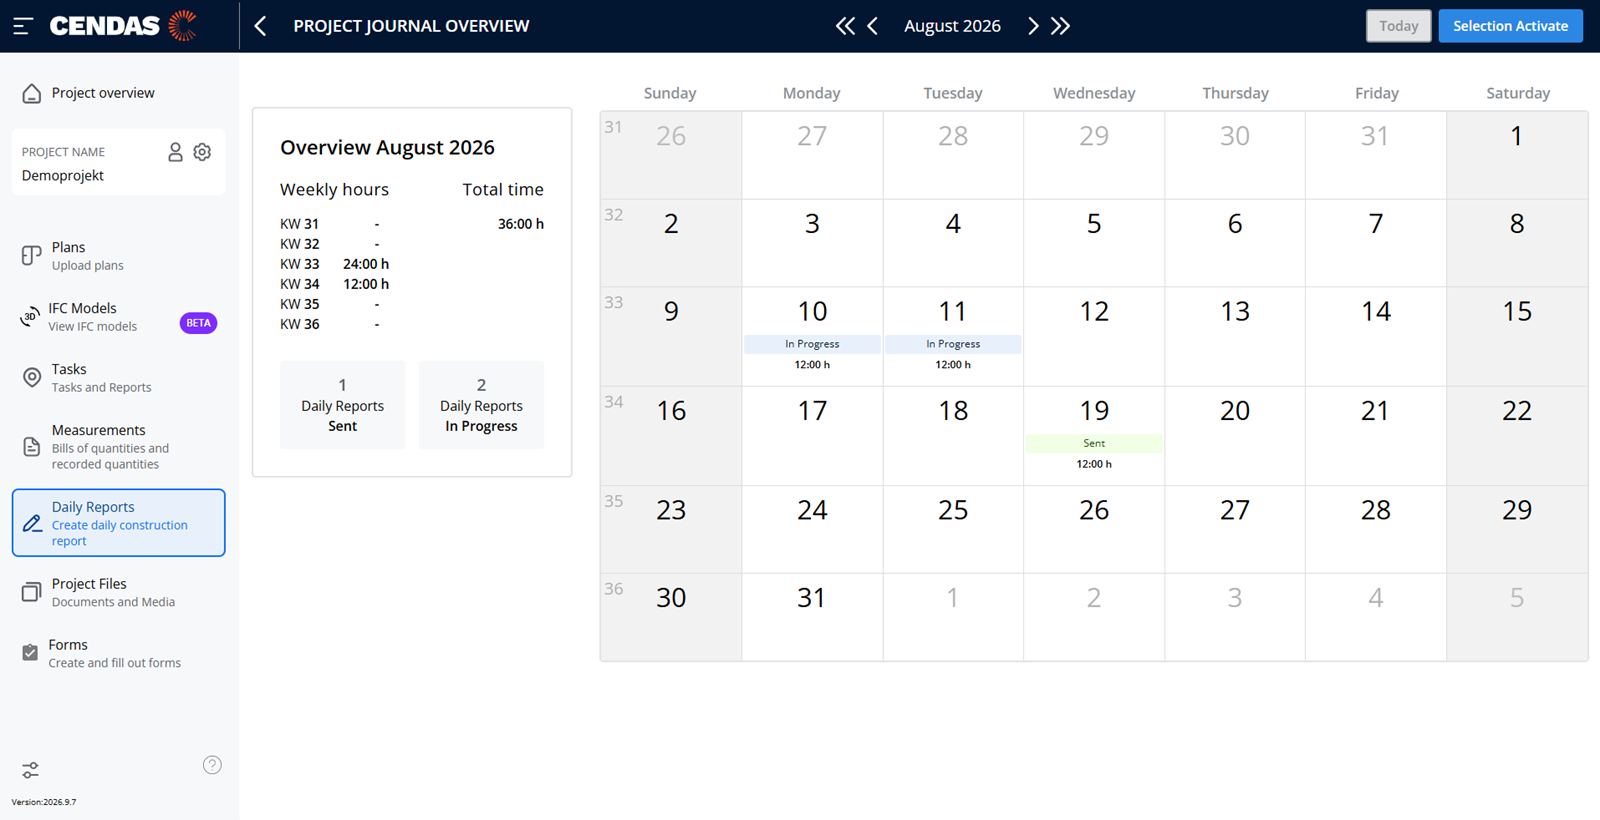This screenshot has width=1600, height=820.
Task: Select Daily Reports menu item
Action: point(119,523)
